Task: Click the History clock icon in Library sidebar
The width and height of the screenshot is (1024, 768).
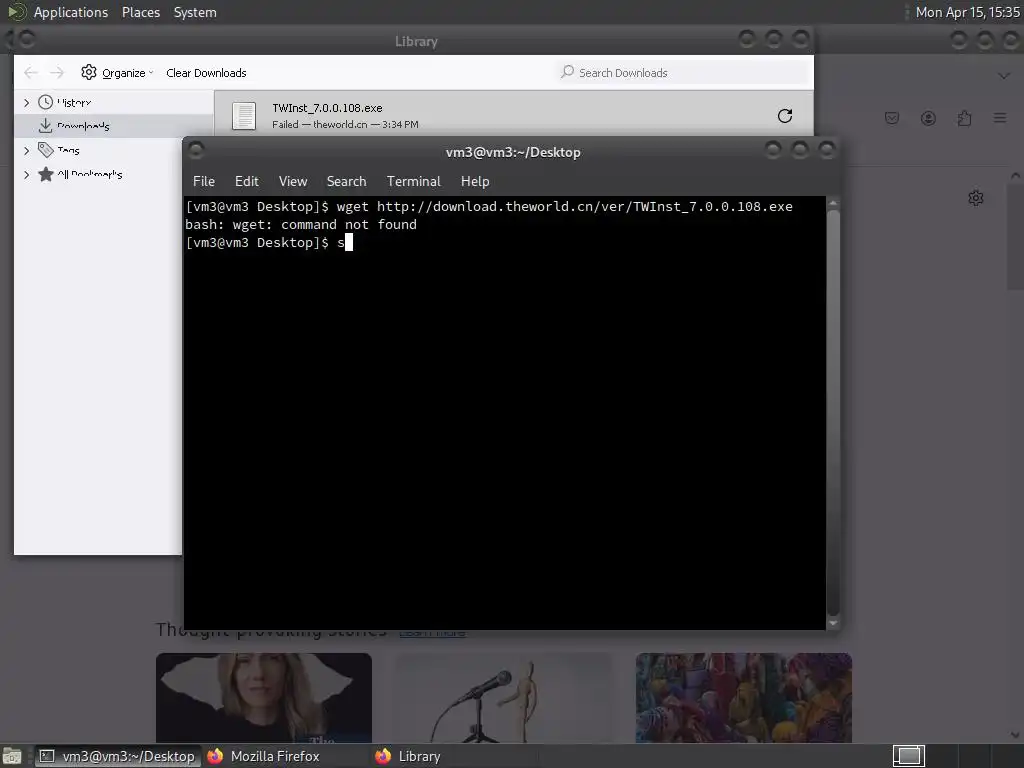Action: [x=45, y=102]
